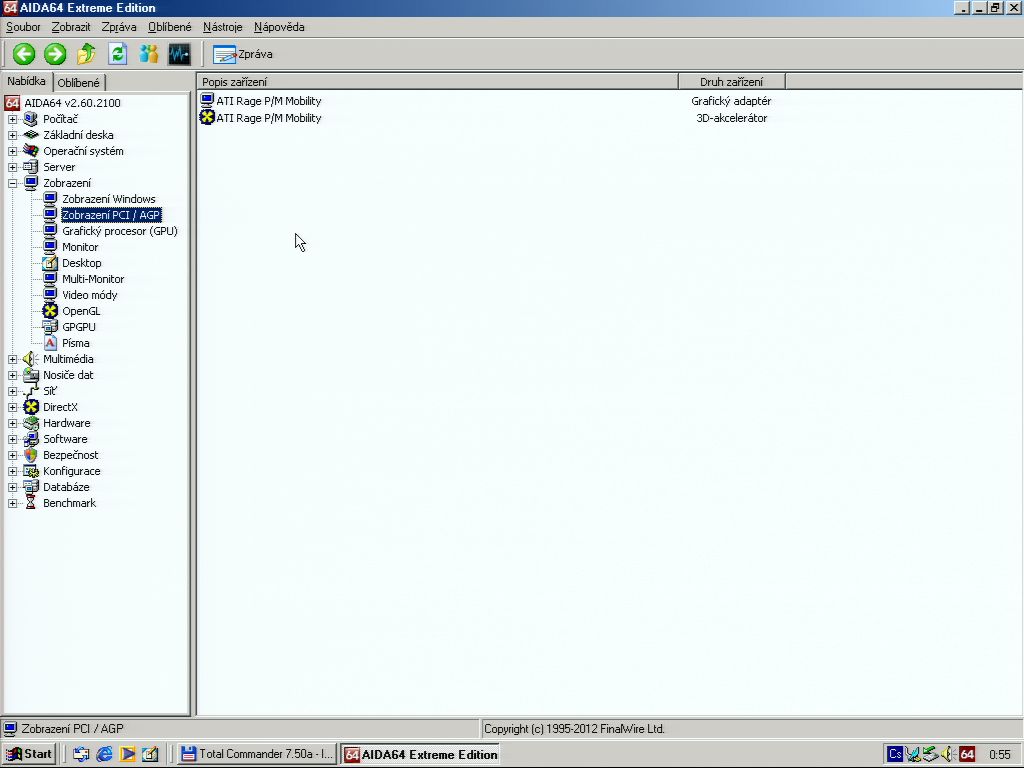Select Multi-Monitor in the tree
The image size is (1024, 768).
point(93,279)
